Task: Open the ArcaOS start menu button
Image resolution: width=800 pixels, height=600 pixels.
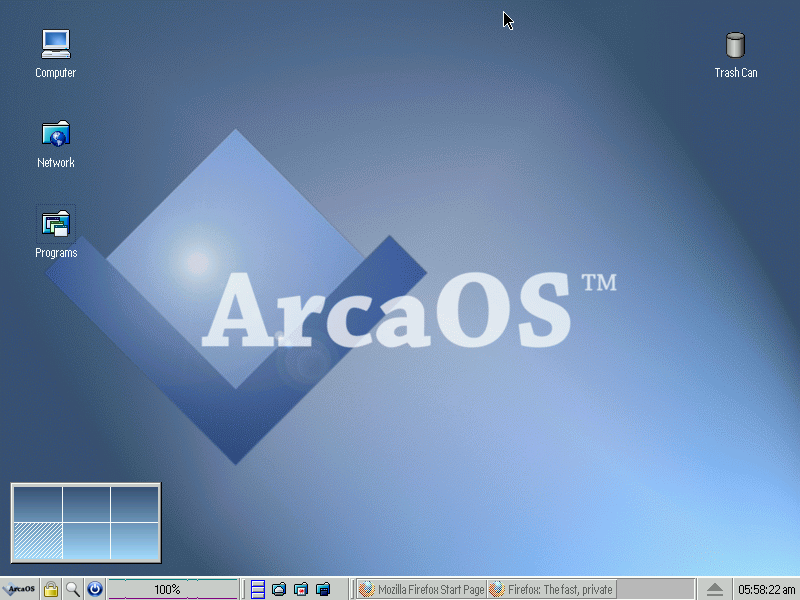Action: [x=19, y=589]
